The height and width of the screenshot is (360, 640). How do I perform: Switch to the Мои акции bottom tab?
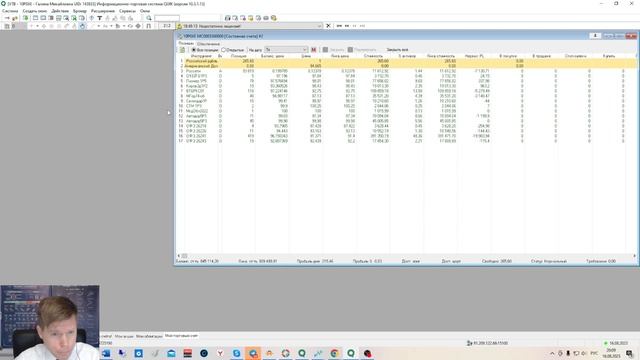[x=124, y=336]
